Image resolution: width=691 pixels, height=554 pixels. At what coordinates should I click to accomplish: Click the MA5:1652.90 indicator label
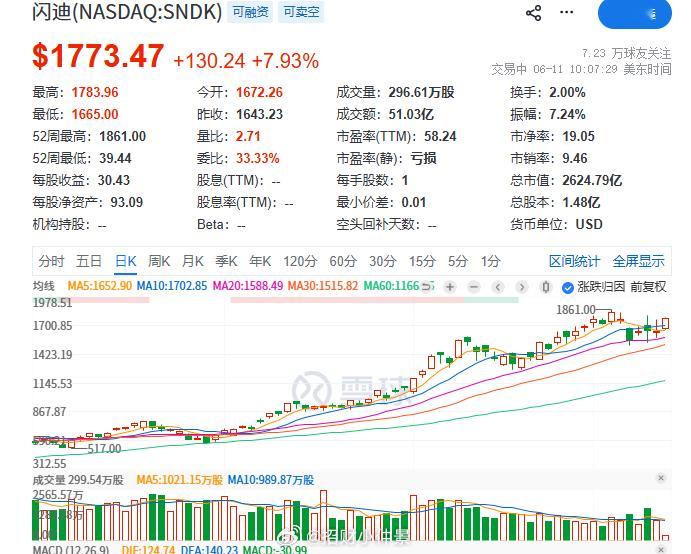tap(100, 286)
